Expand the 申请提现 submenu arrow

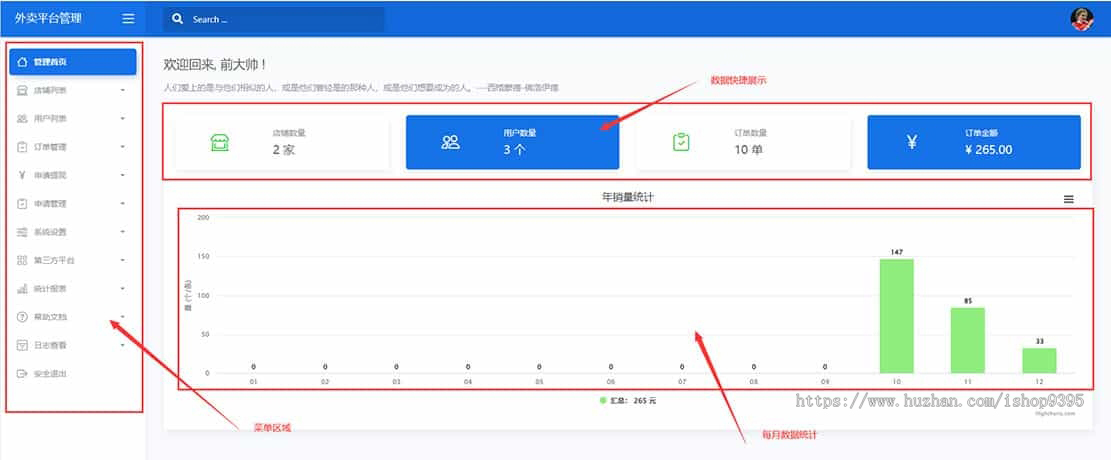coord(123,175)
